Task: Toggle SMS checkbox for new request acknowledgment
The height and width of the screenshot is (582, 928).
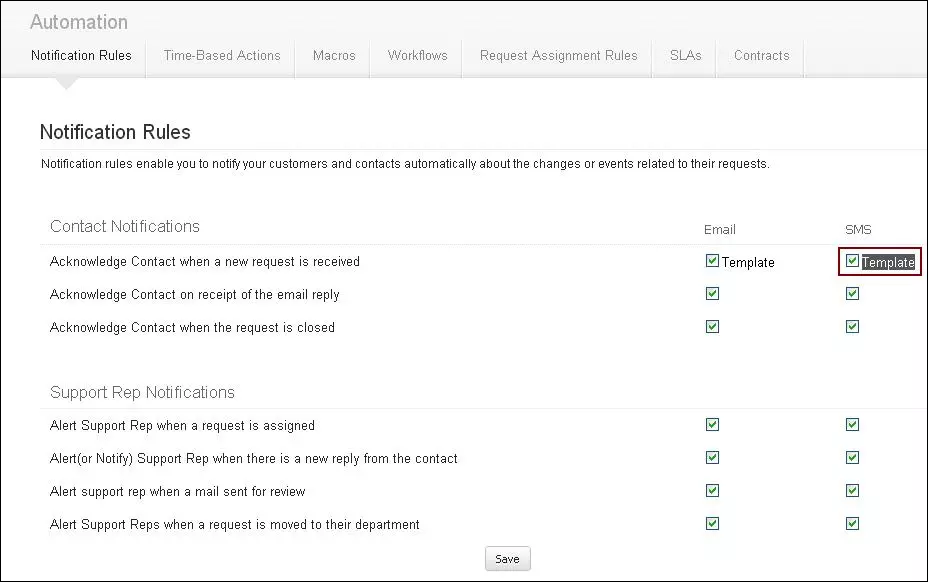Action: coord(852,261)
